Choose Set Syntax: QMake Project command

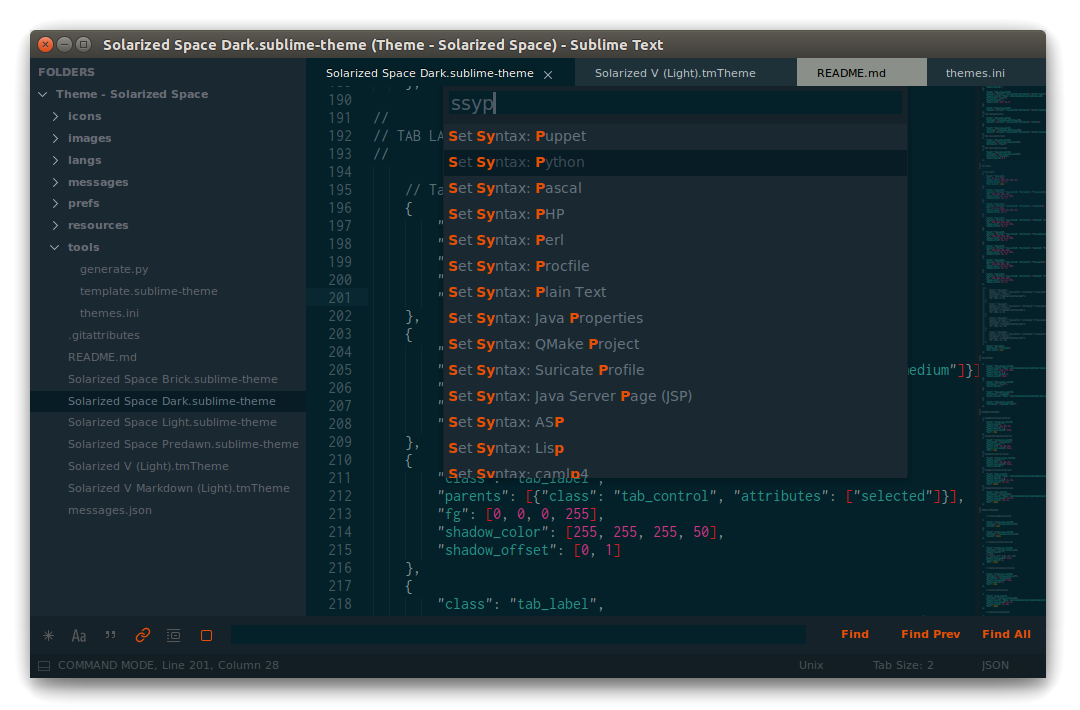click(x=675, y=344)
